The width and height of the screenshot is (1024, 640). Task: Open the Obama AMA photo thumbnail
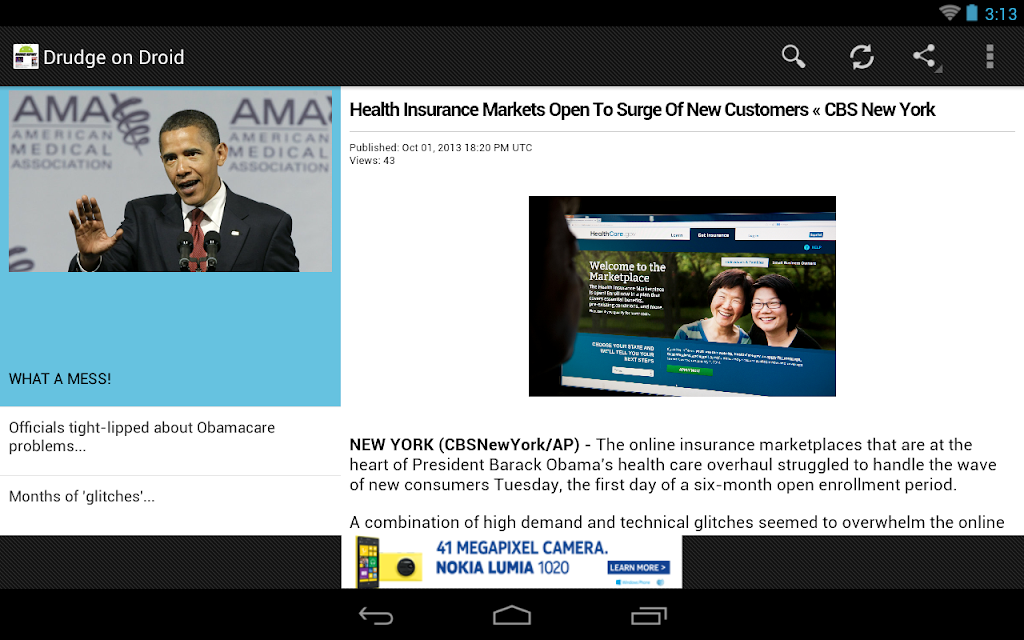click(170, 181)
